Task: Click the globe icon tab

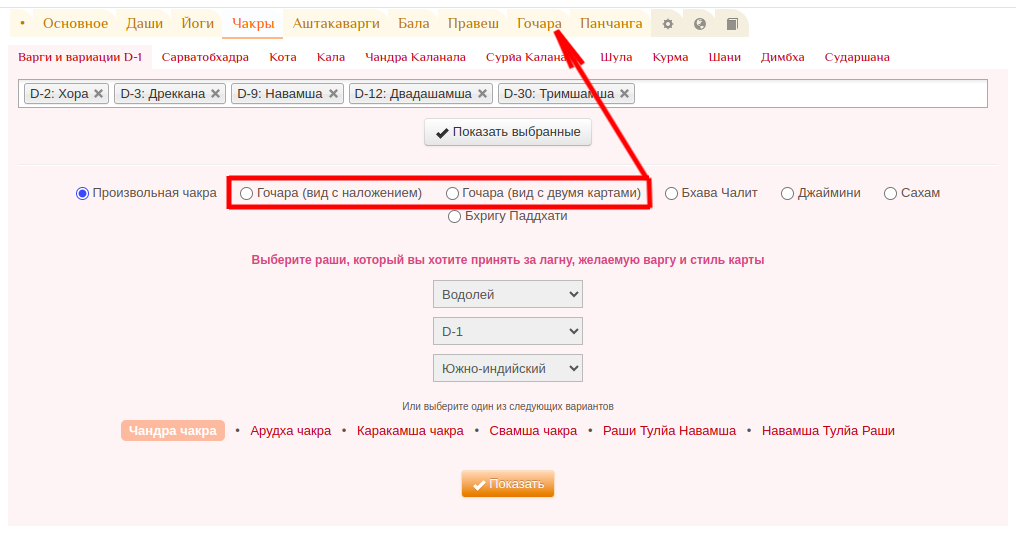Action: click(x=700, y=24)
